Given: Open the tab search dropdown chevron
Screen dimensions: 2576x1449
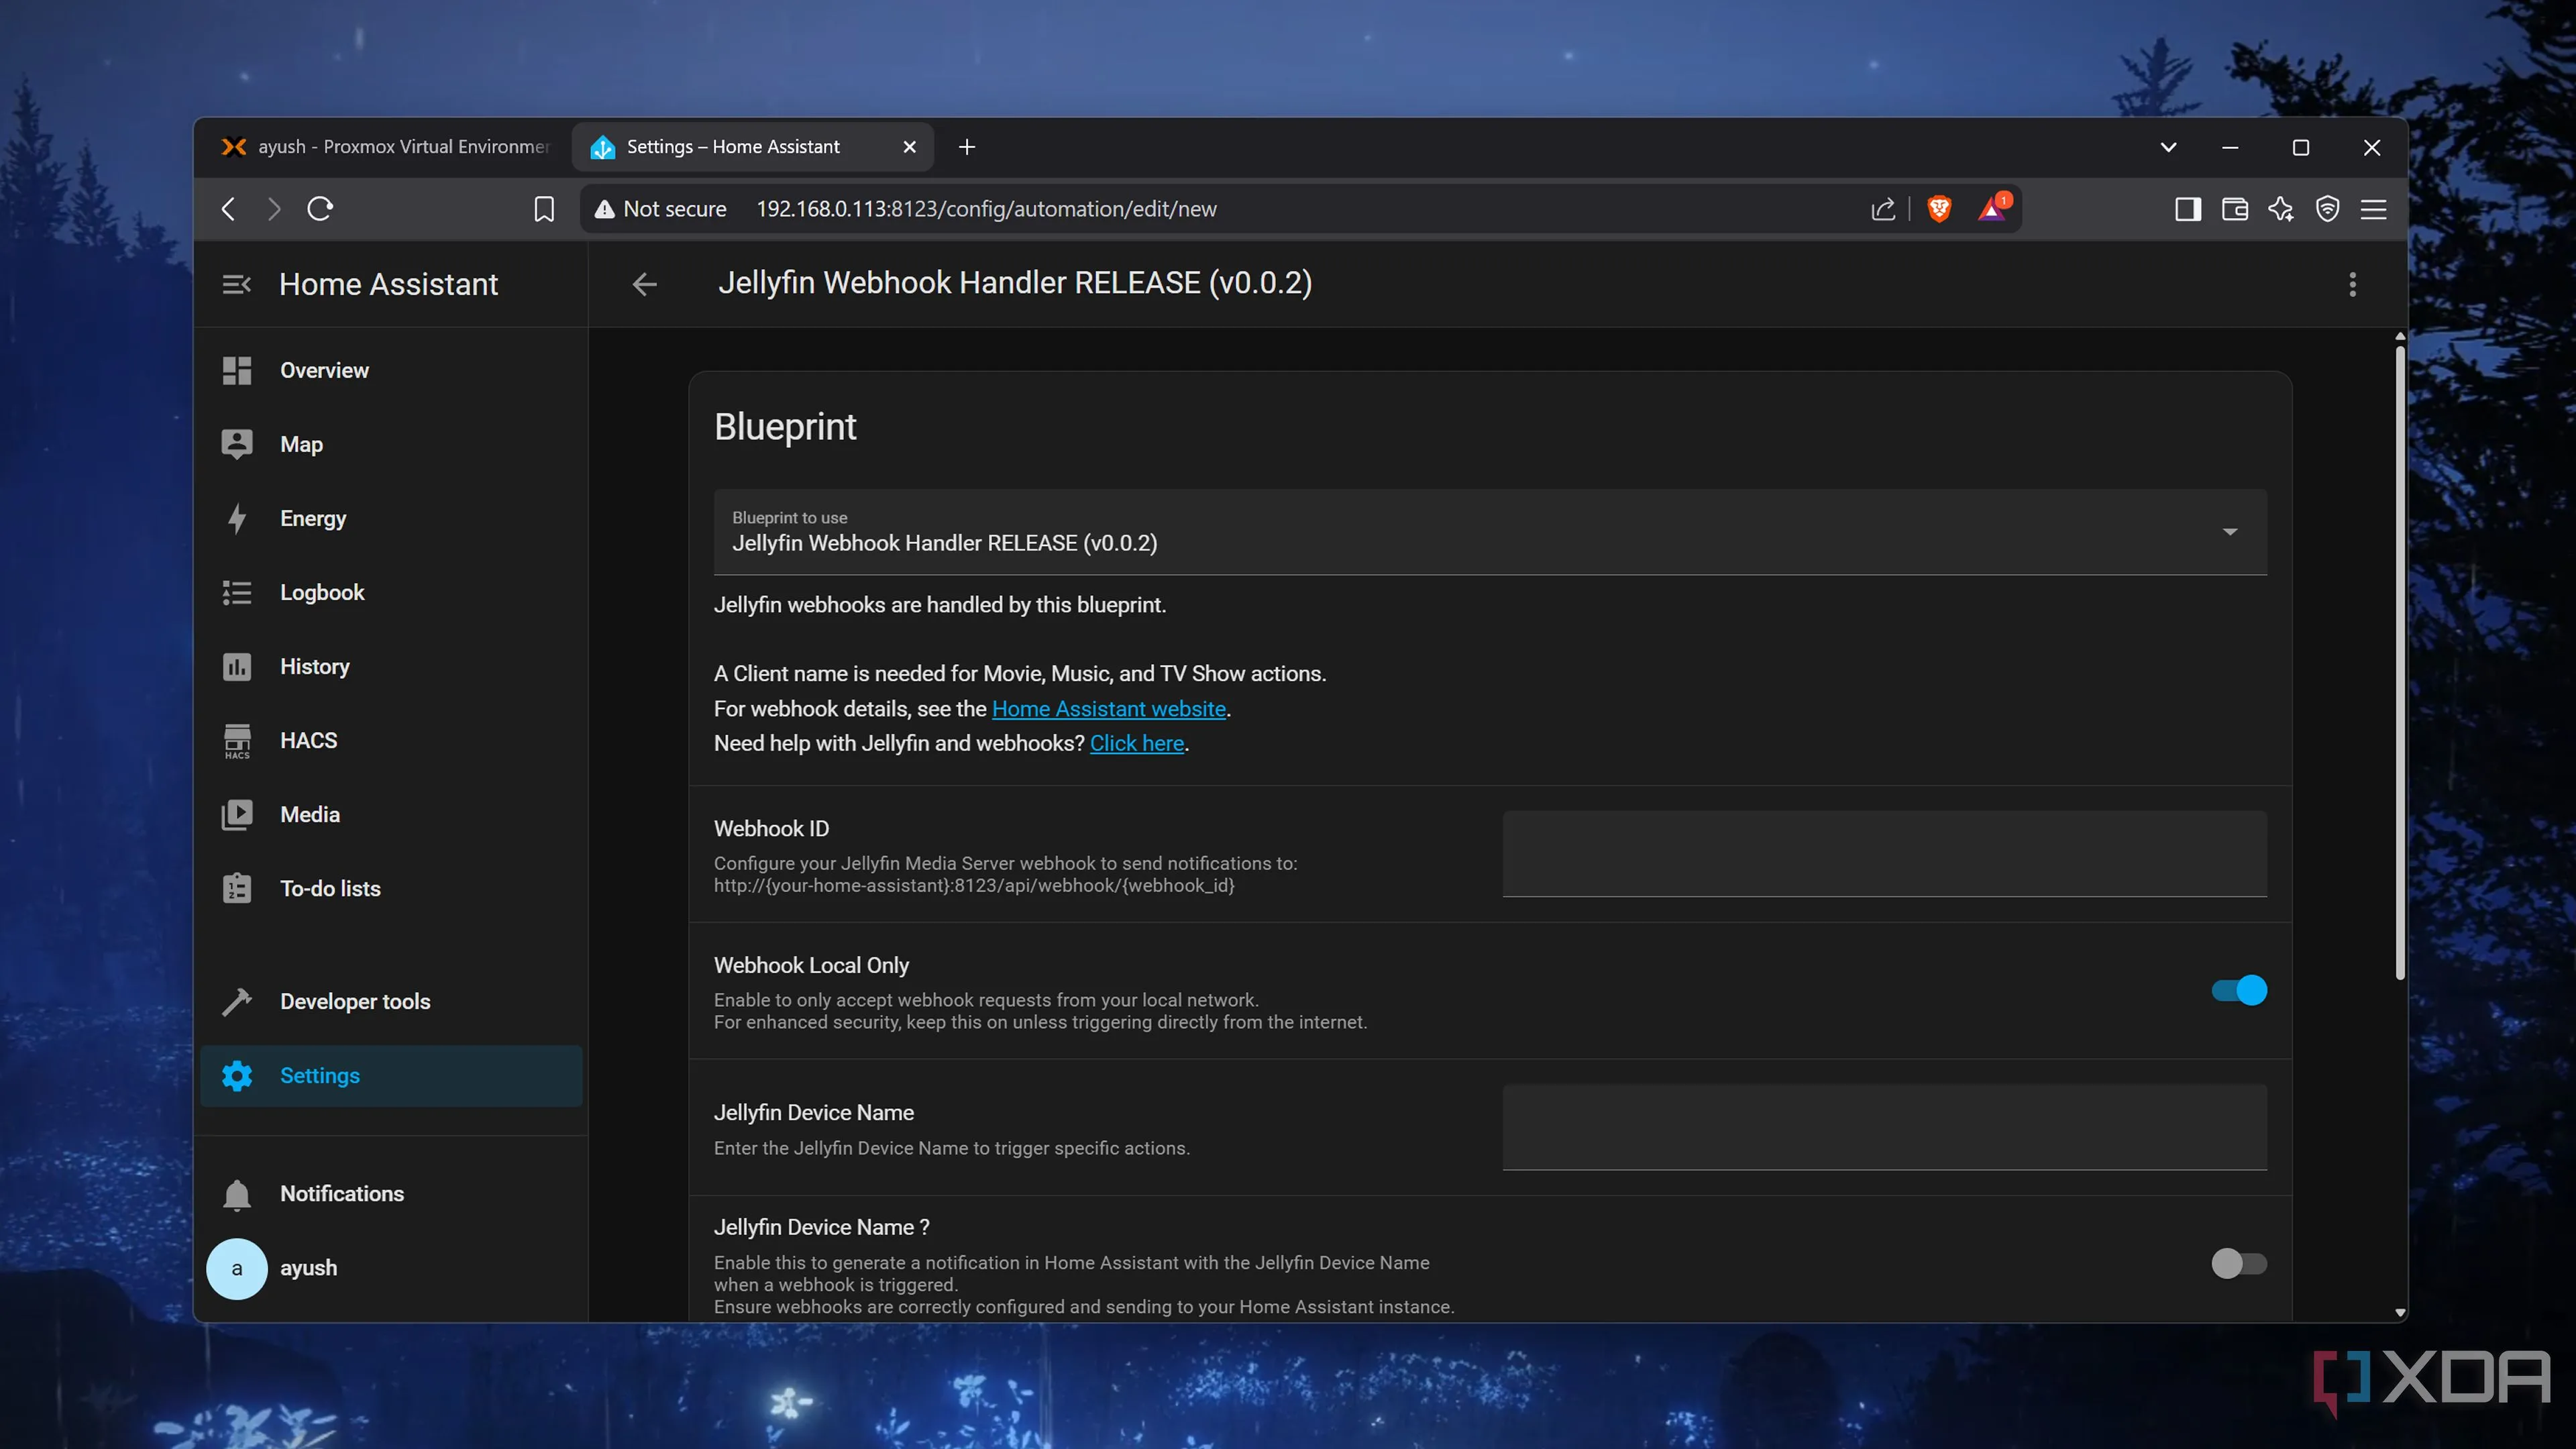Looking at the screenshot, I should coord(2168,147).
